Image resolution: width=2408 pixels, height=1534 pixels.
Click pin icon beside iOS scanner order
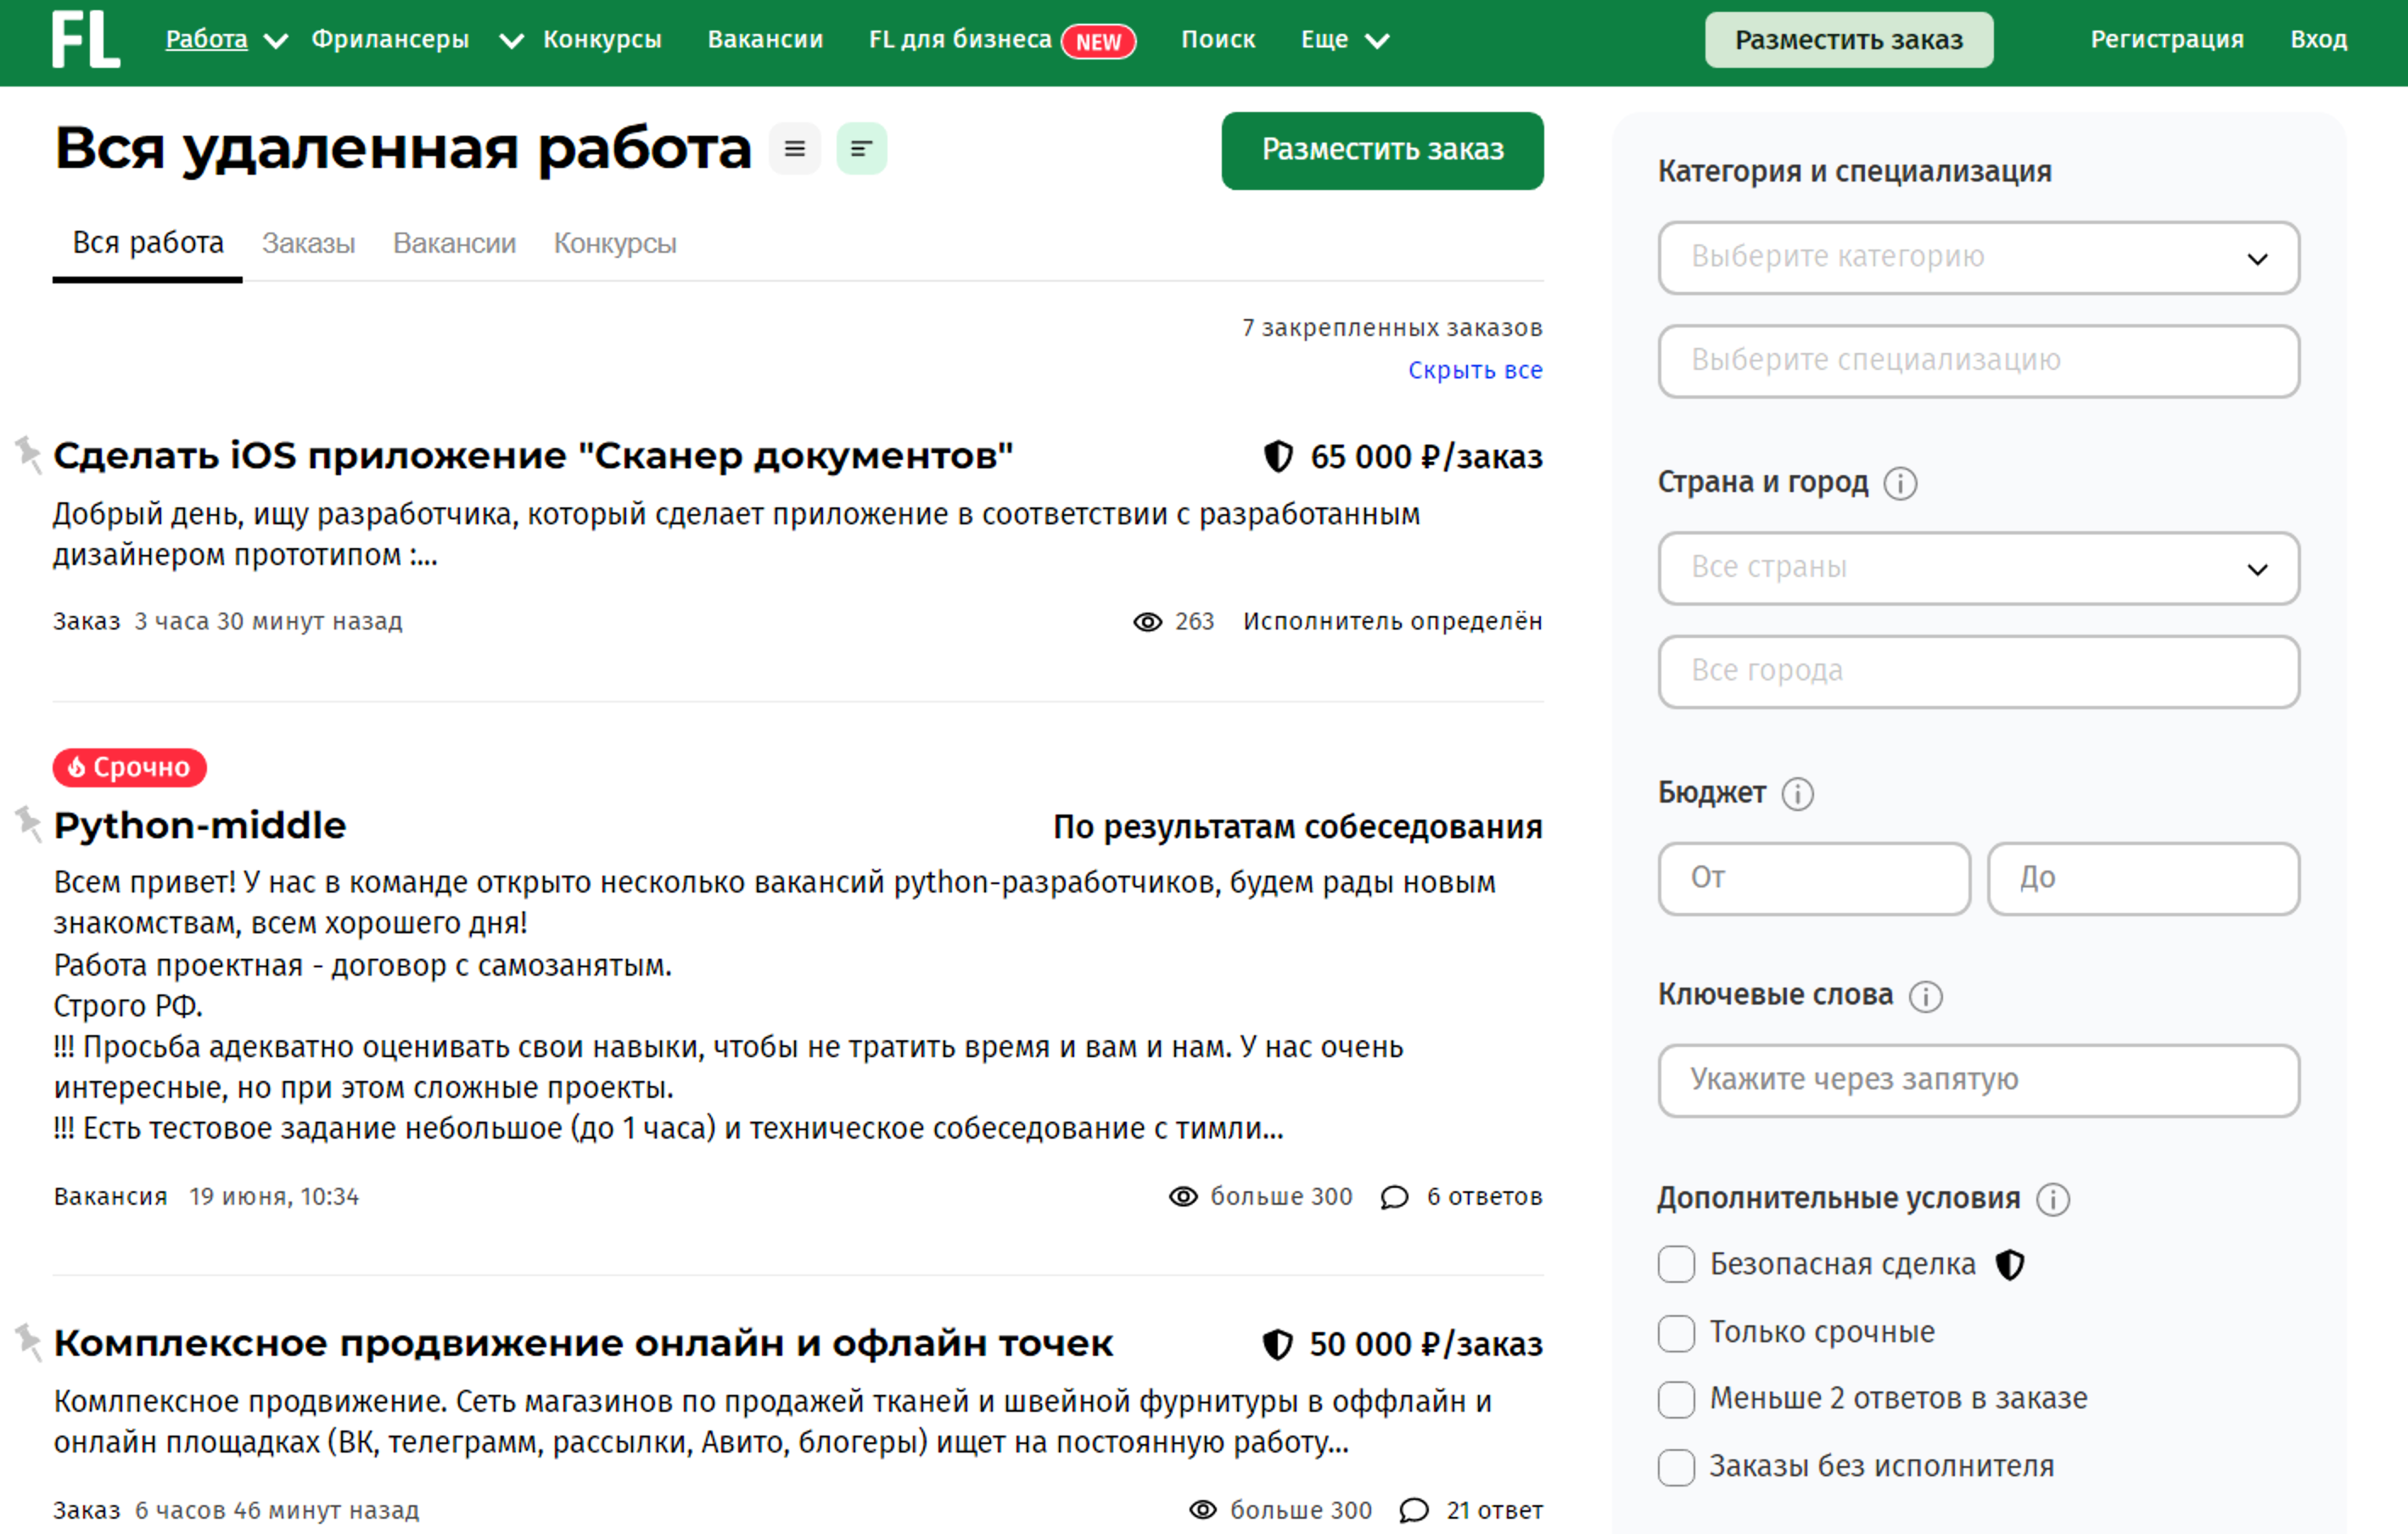click(28, 454)
